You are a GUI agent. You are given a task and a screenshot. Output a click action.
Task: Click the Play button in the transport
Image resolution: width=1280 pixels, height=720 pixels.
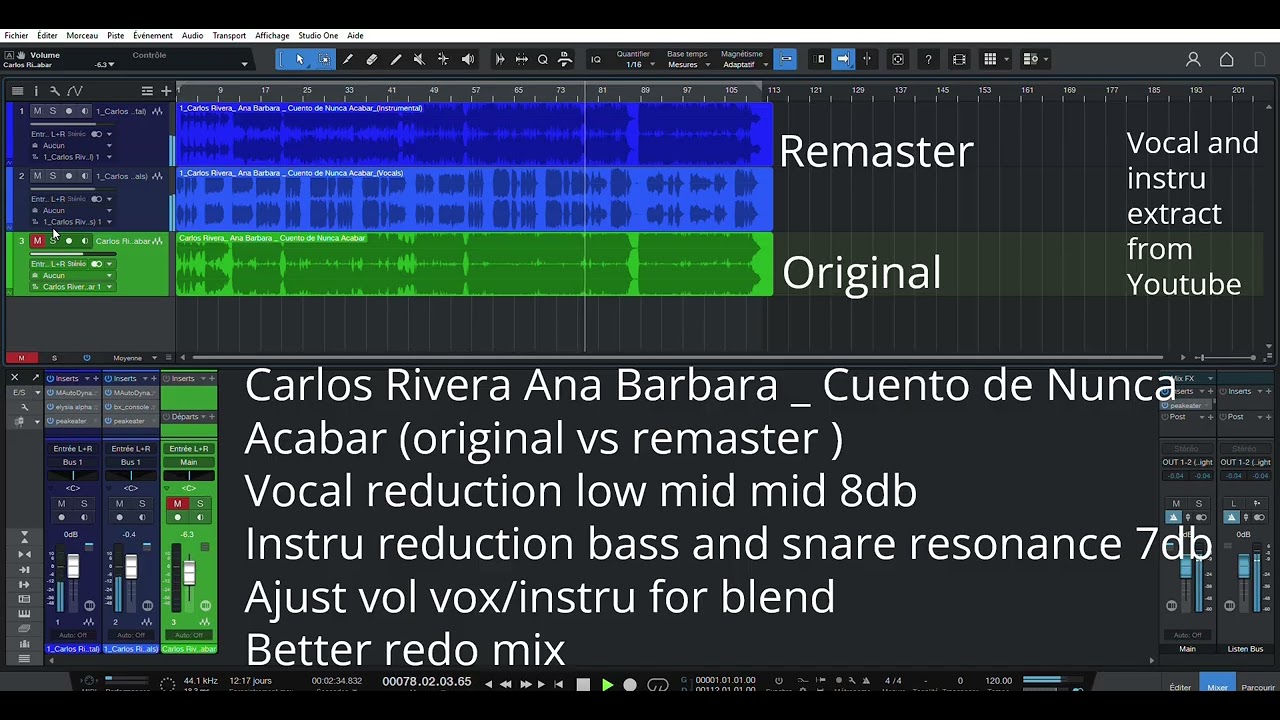click(x=607, y=685)
